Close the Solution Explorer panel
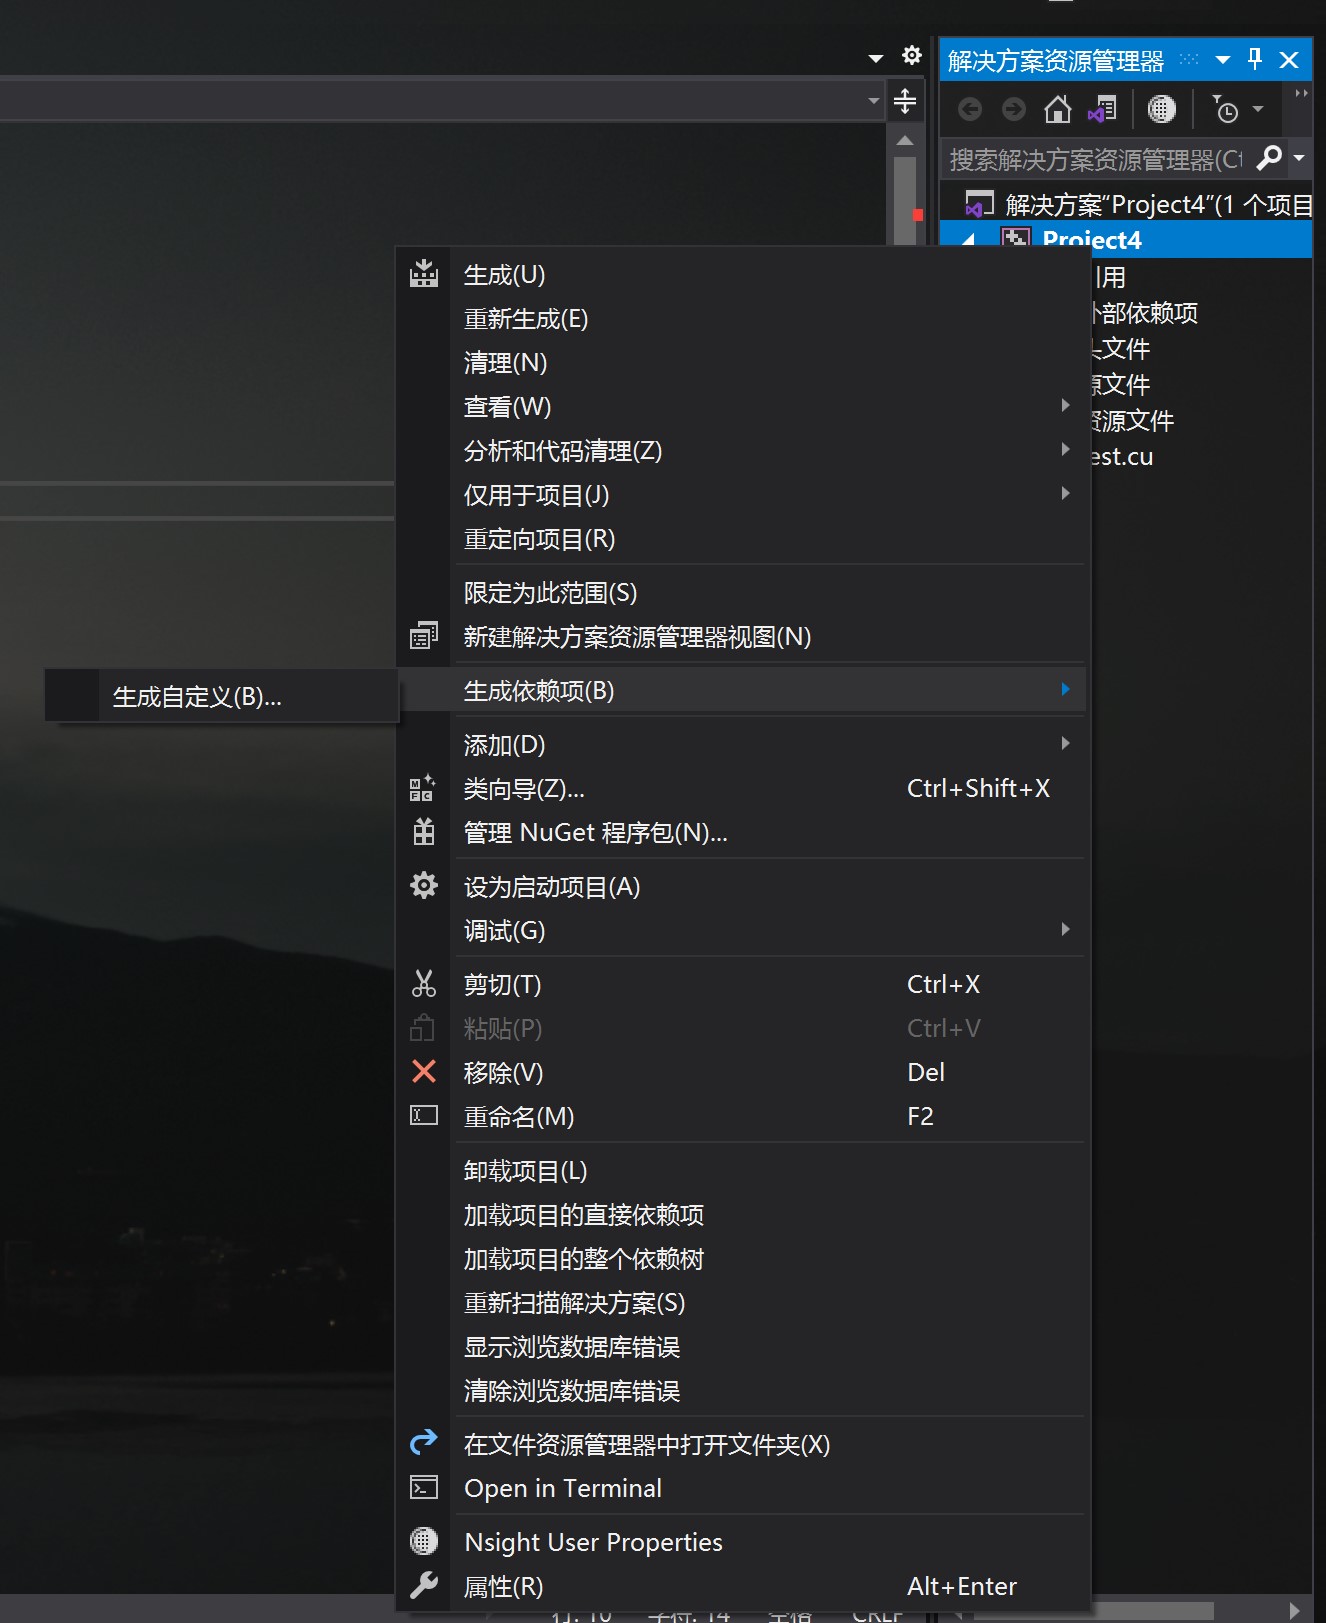The height and width of the screenshot is (1623, 1326). (1289, 60)
